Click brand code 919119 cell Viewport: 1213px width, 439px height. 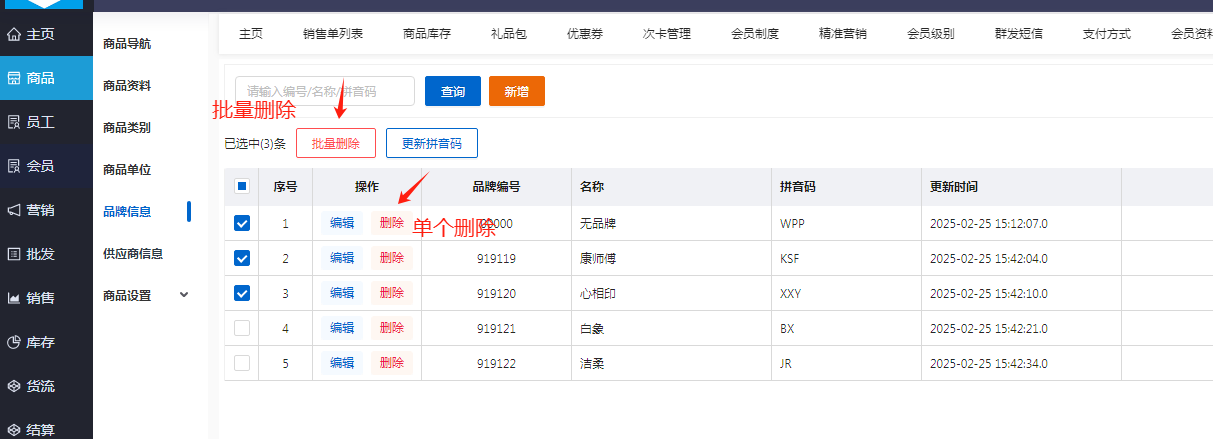(496, 259)
